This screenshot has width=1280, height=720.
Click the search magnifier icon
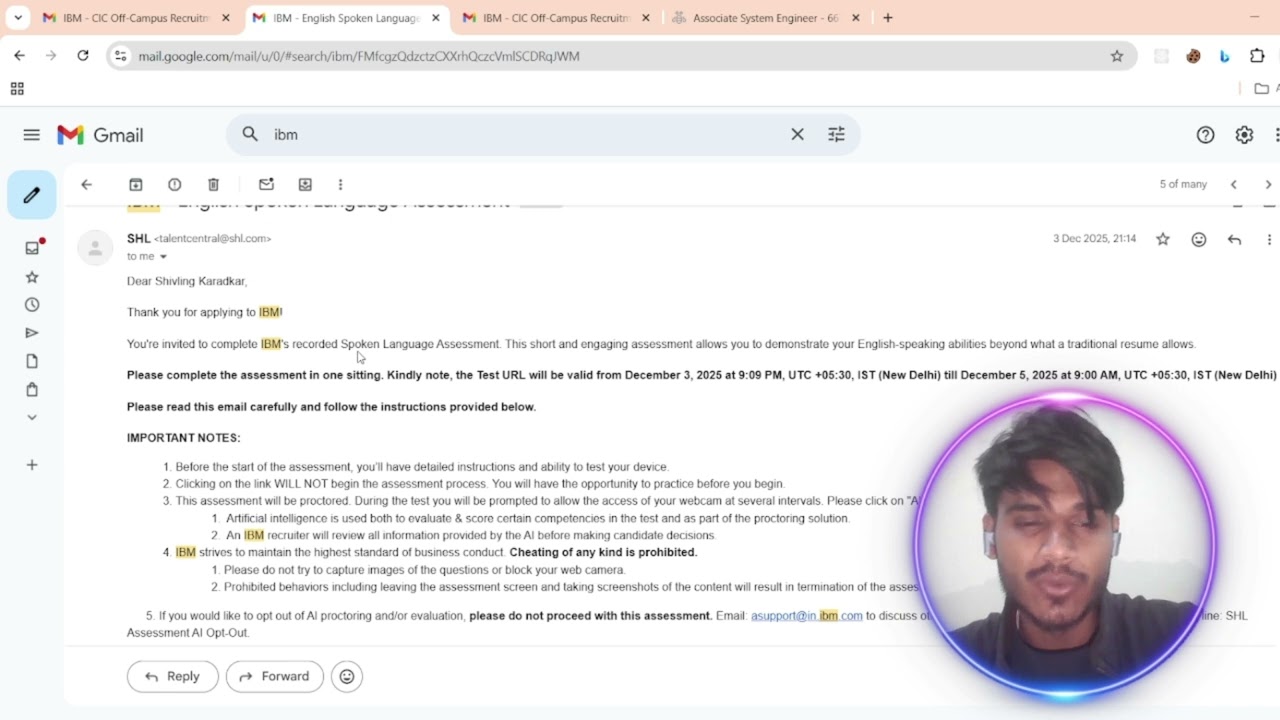pos(250,134)
